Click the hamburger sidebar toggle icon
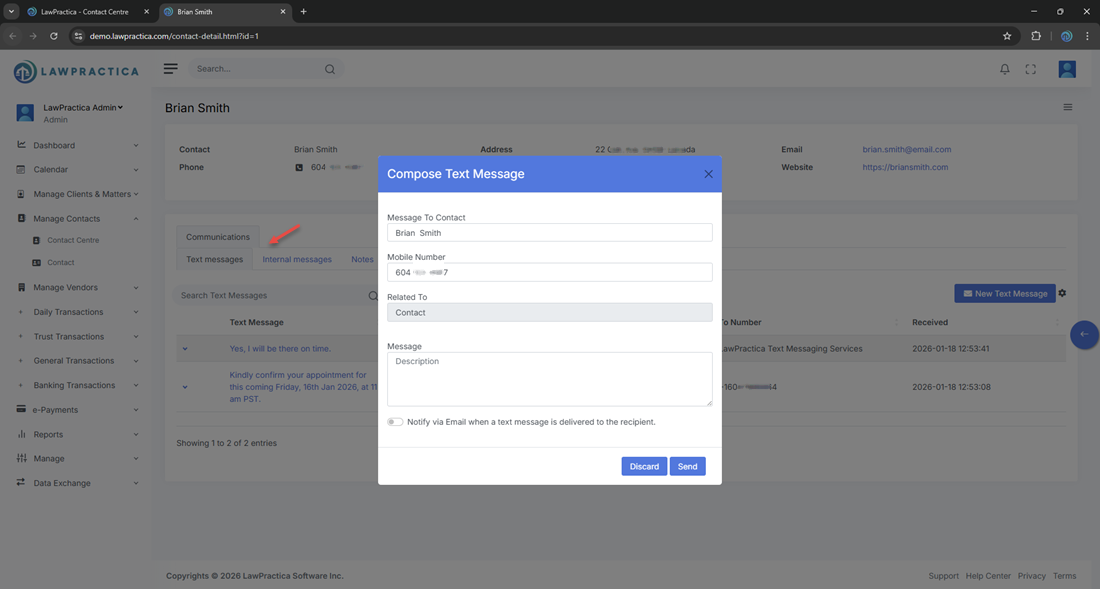Screen dimensions: 1100x589 point(171,69)
